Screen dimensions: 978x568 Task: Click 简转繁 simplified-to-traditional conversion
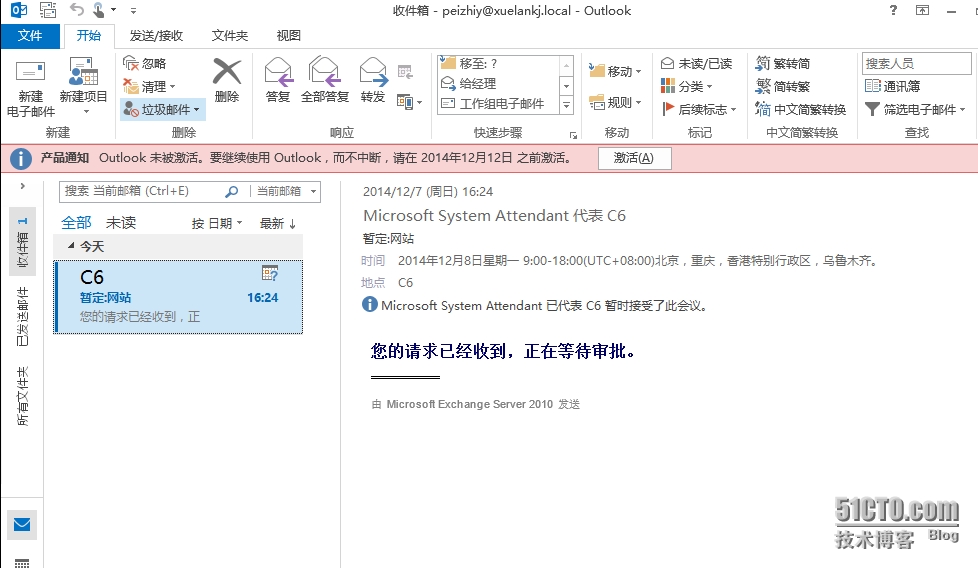(782, 86)
